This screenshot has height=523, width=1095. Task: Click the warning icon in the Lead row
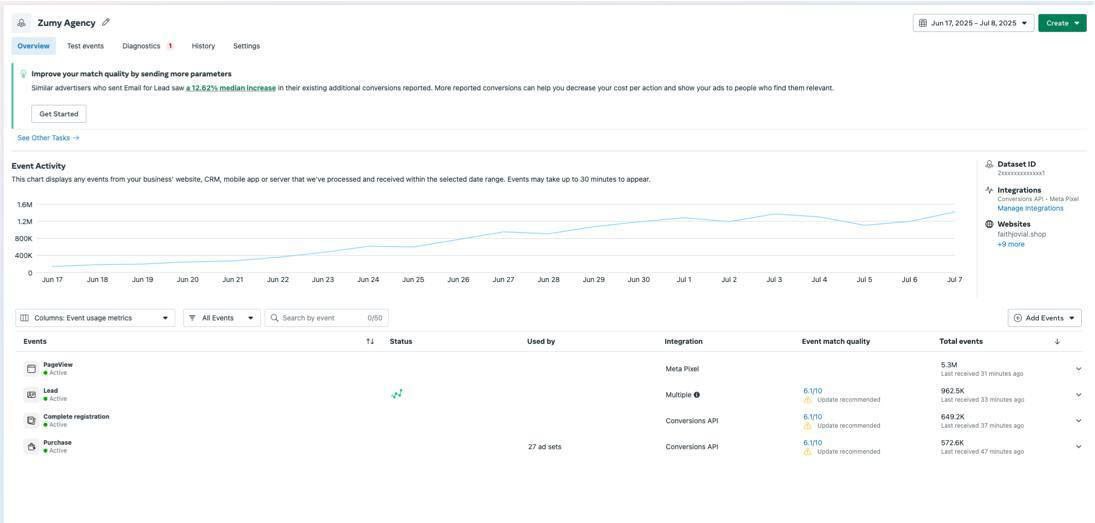[807, 400]
